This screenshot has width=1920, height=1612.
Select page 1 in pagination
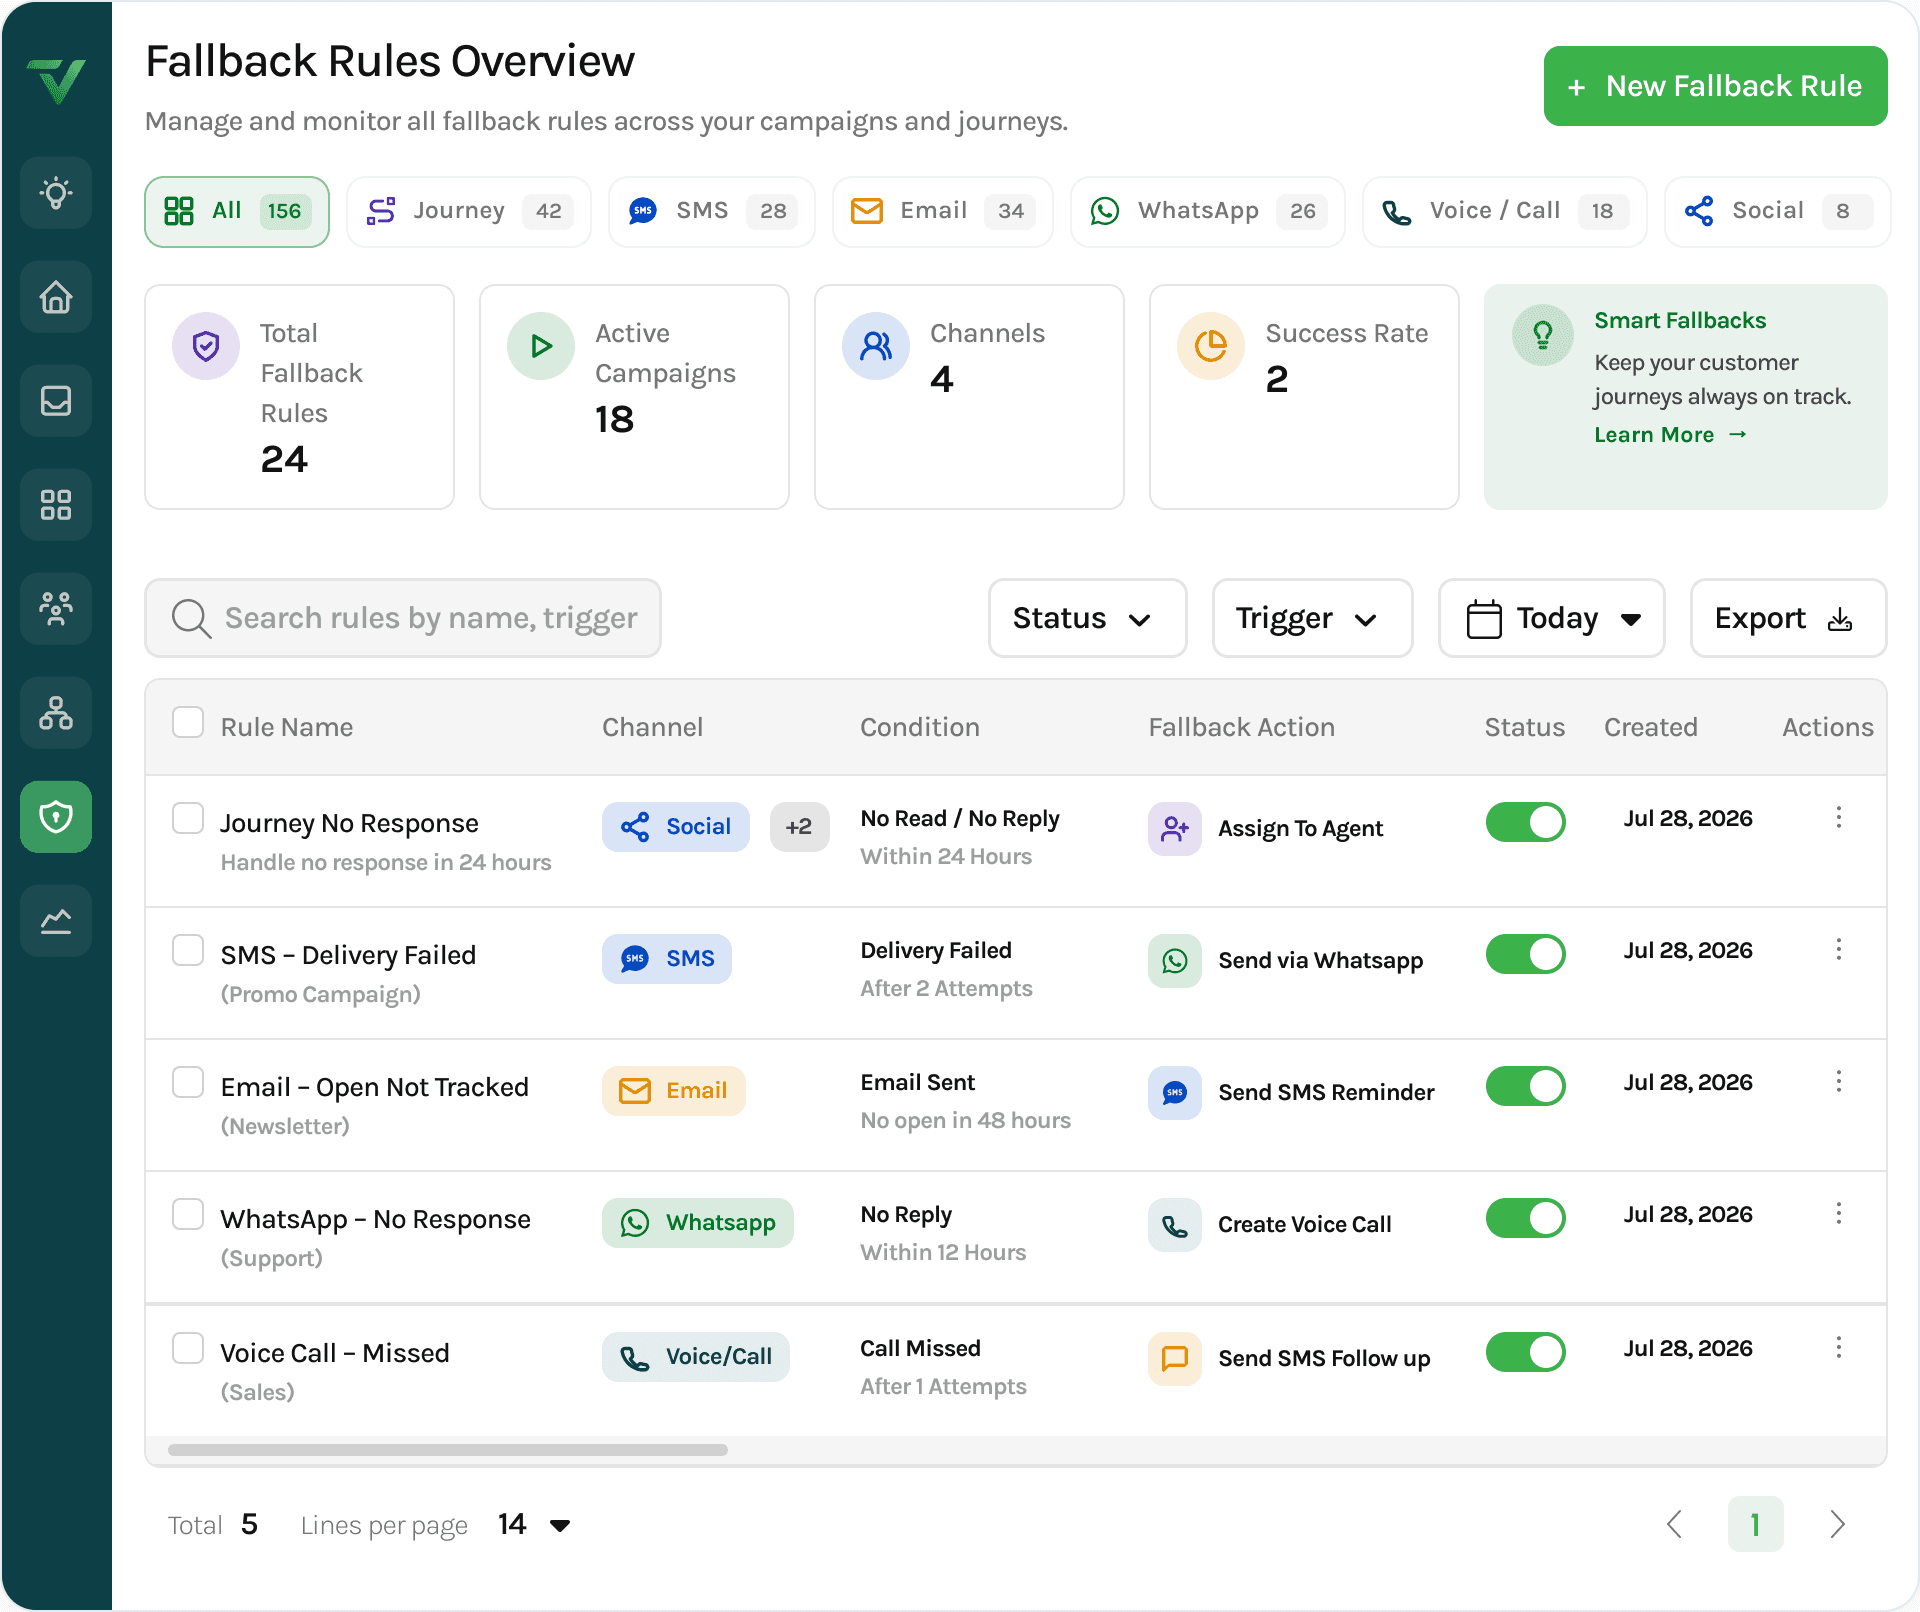point(1755,1524)
